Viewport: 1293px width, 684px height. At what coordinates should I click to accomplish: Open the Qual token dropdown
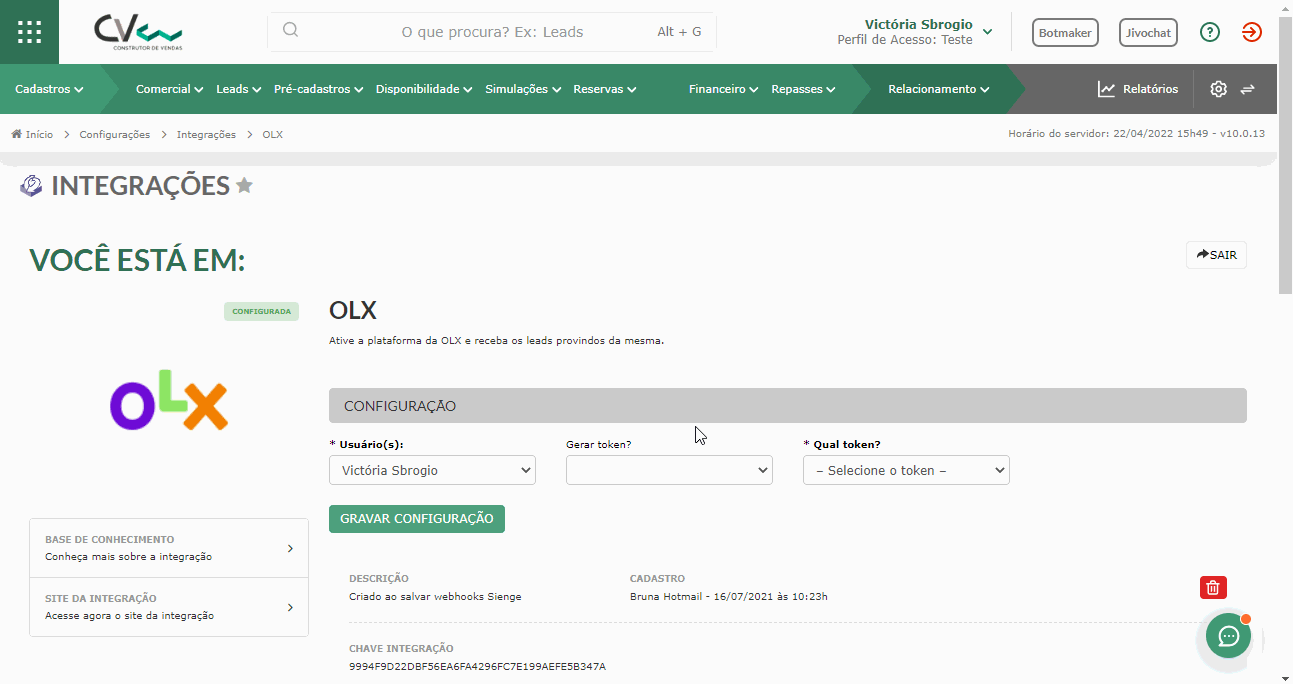[x=906, y=470]
